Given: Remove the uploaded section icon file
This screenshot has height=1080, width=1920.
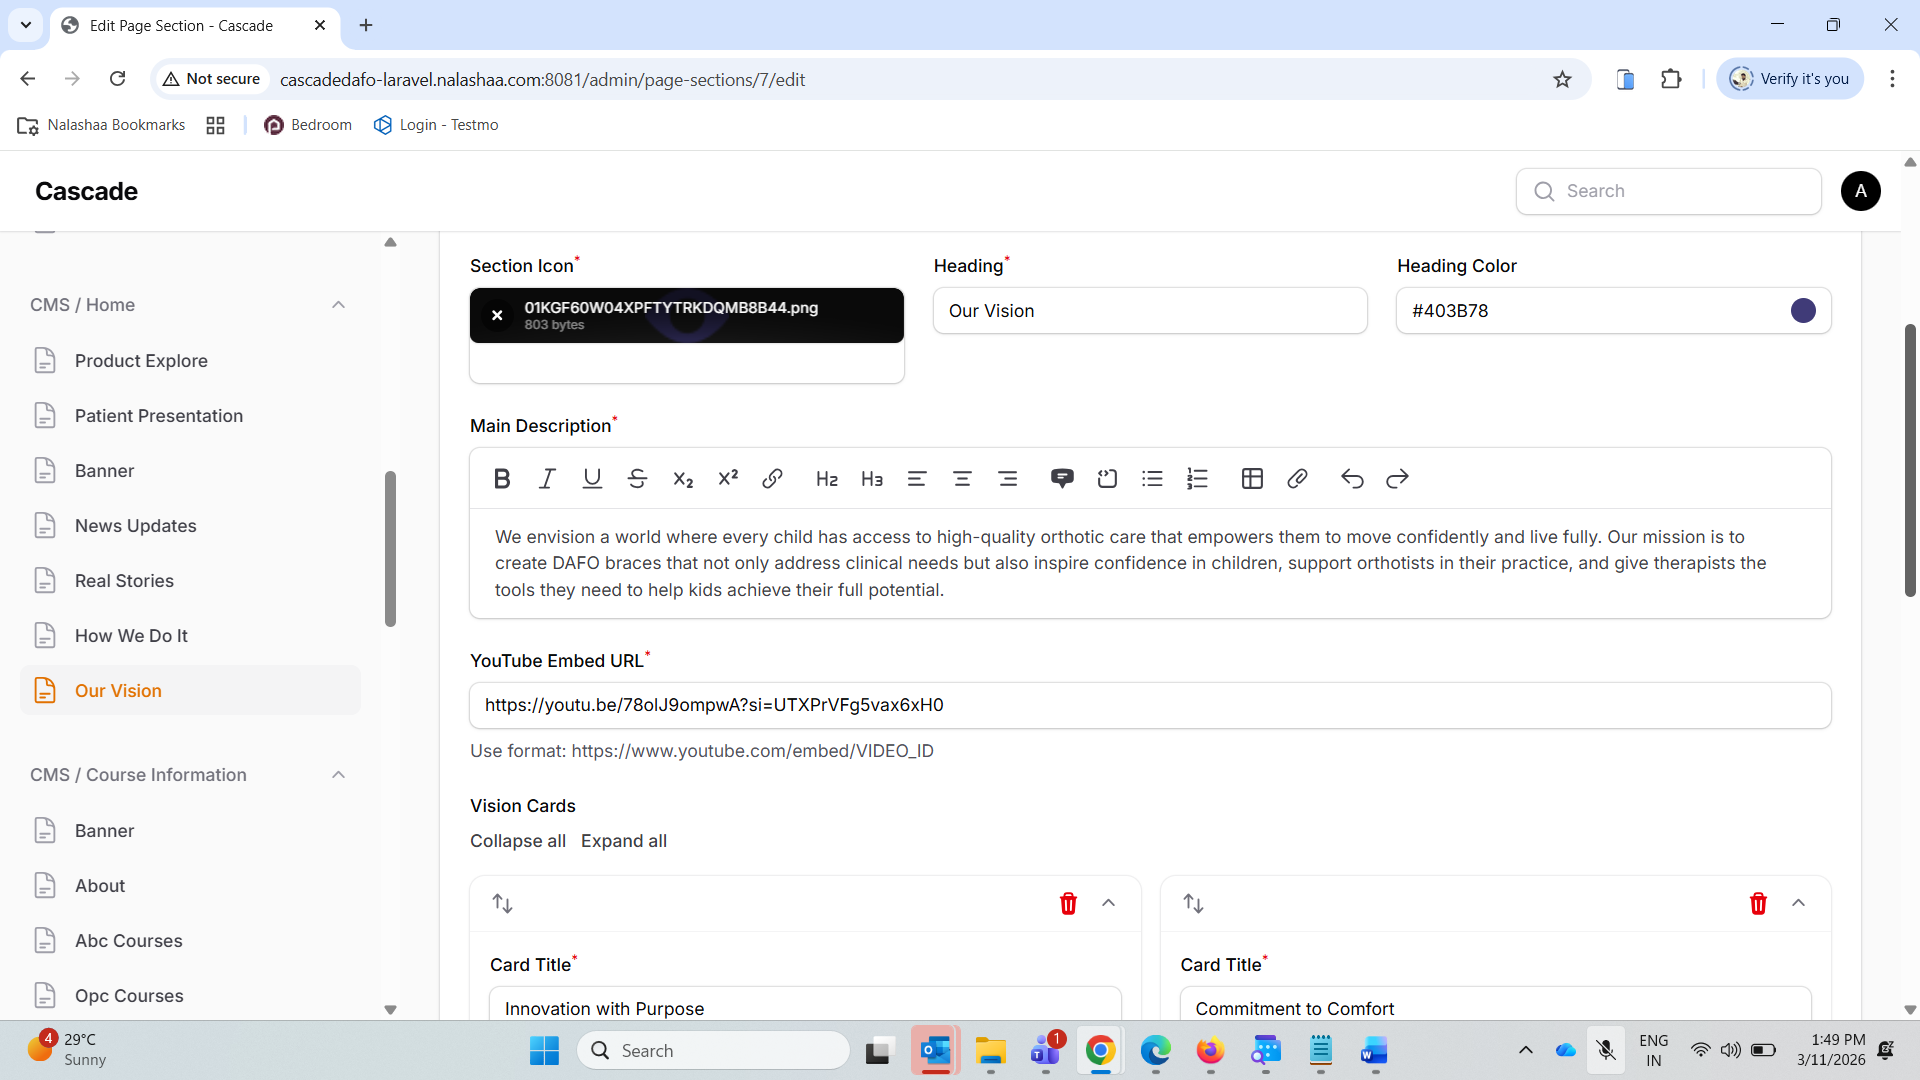Looking at the screenshot, I should click(x=497, y=315).
